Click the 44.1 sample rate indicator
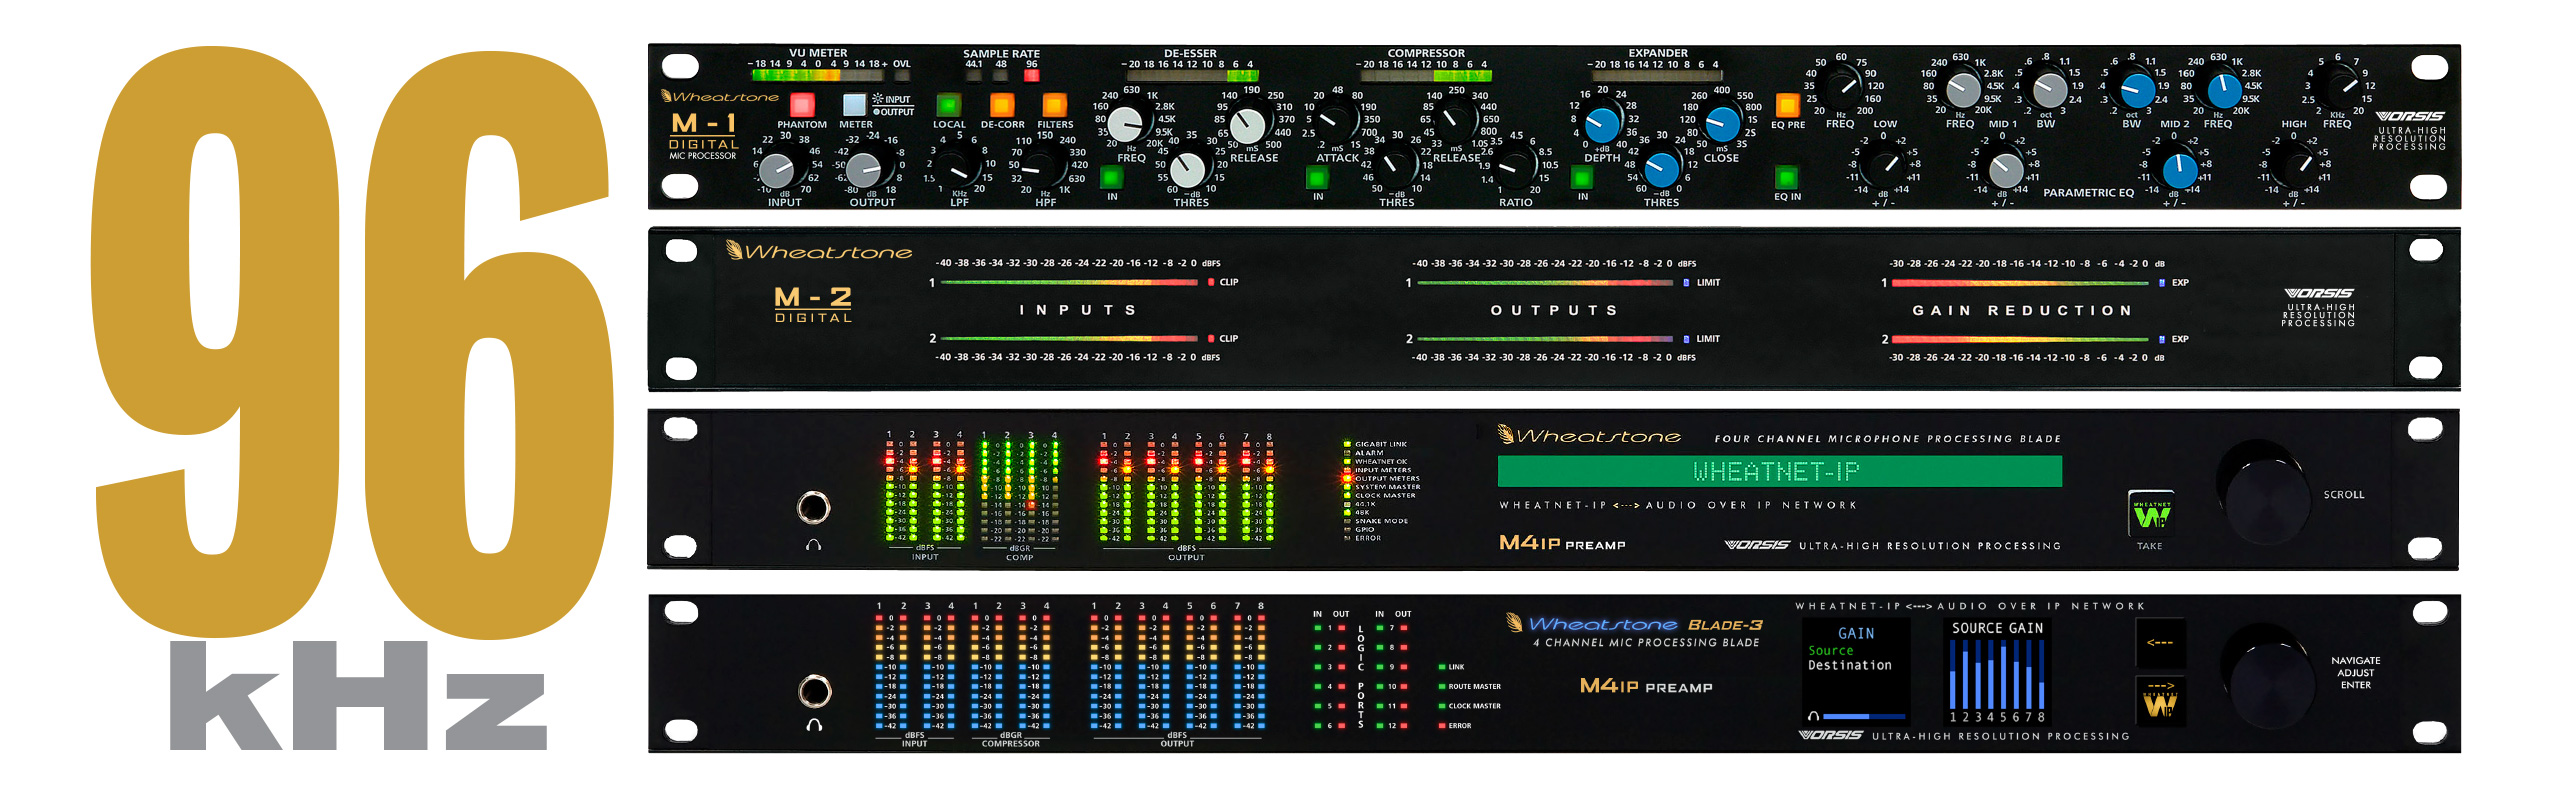The height and width of the screenshot is (800, 2560). 973,75
